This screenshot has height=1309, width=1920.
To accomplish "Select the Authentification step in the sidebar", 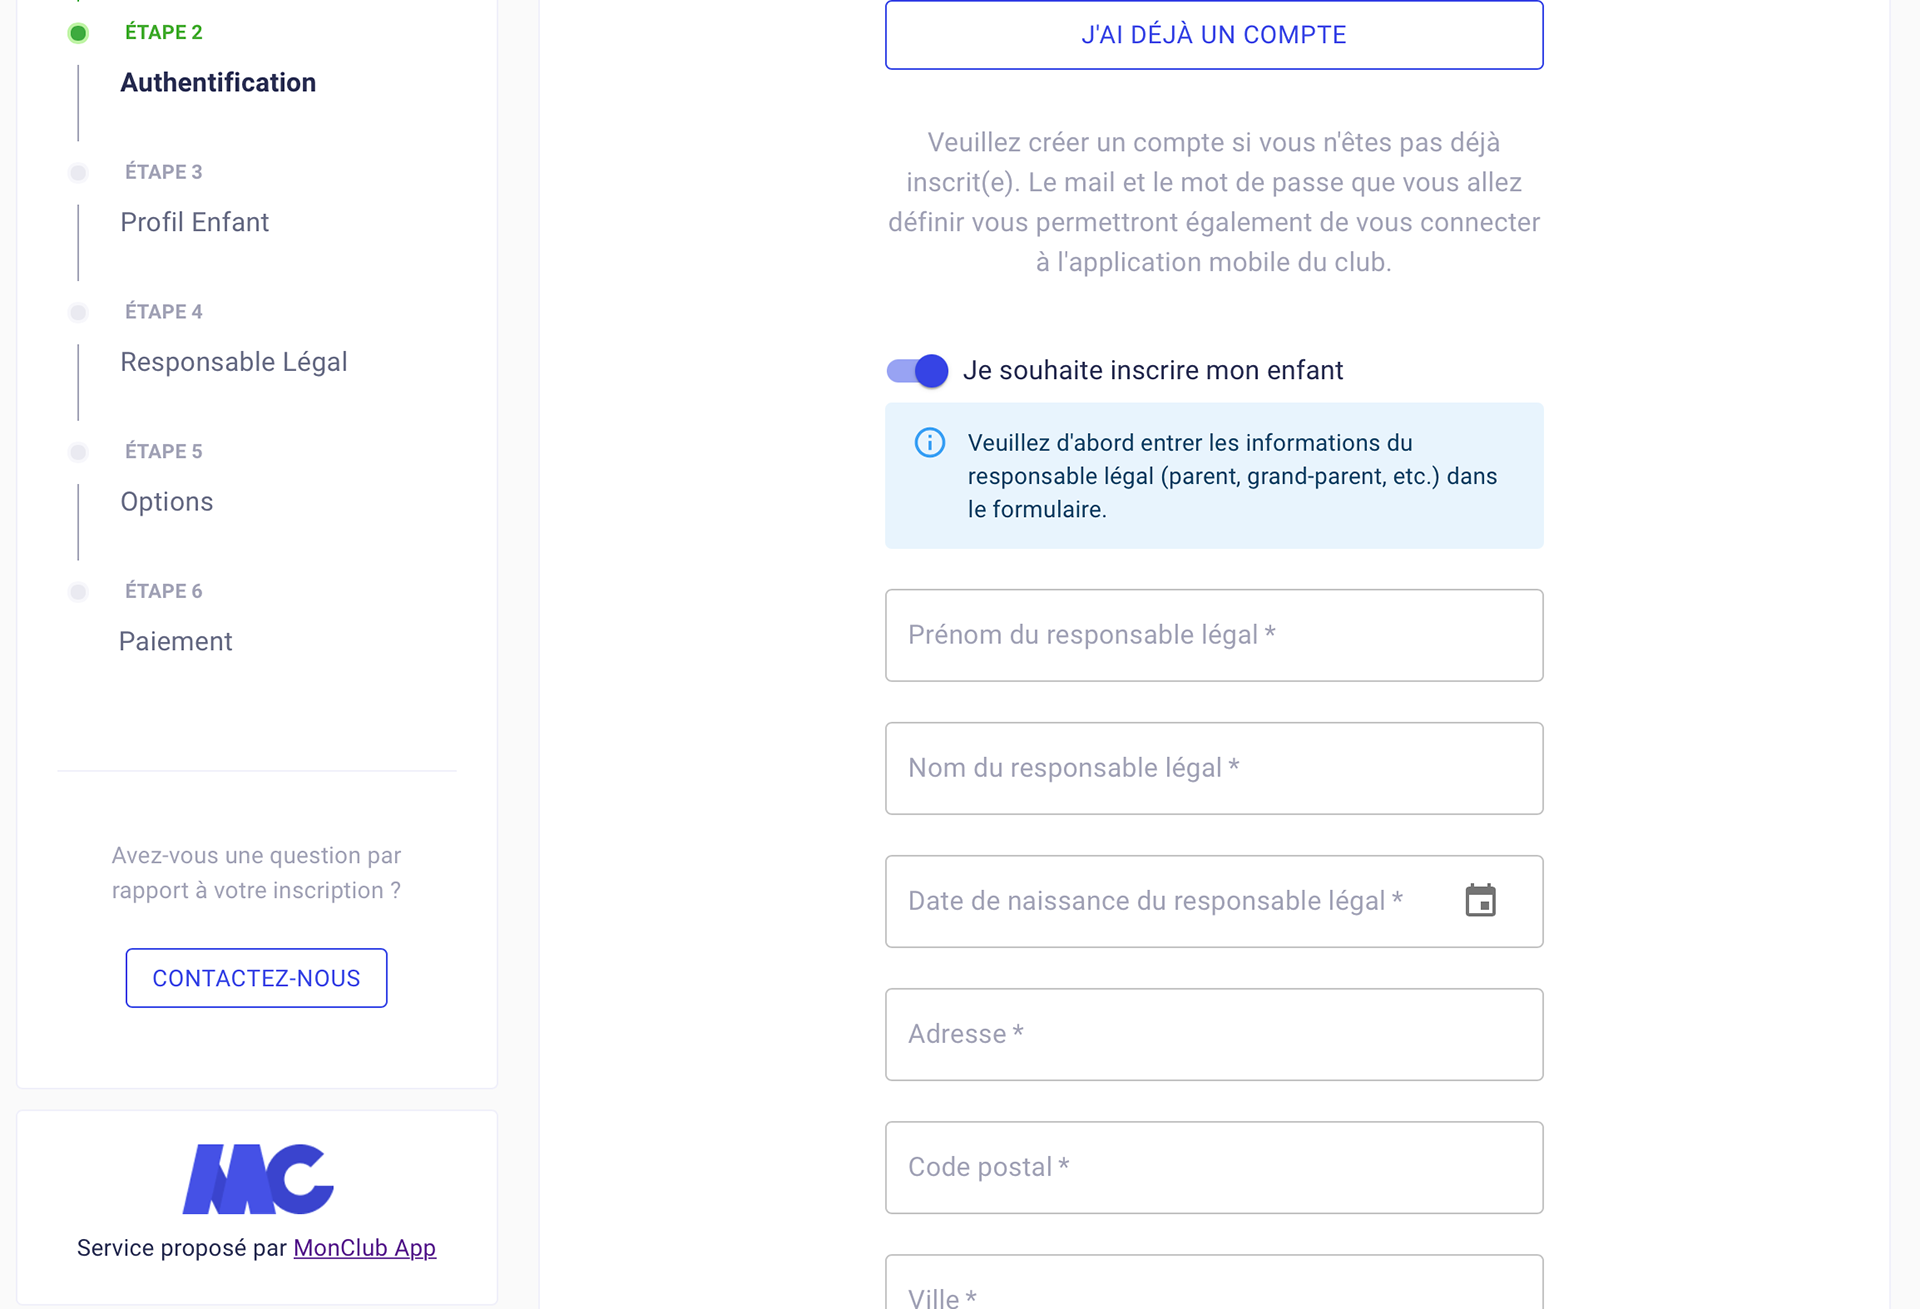I will [x=218, y=82].
